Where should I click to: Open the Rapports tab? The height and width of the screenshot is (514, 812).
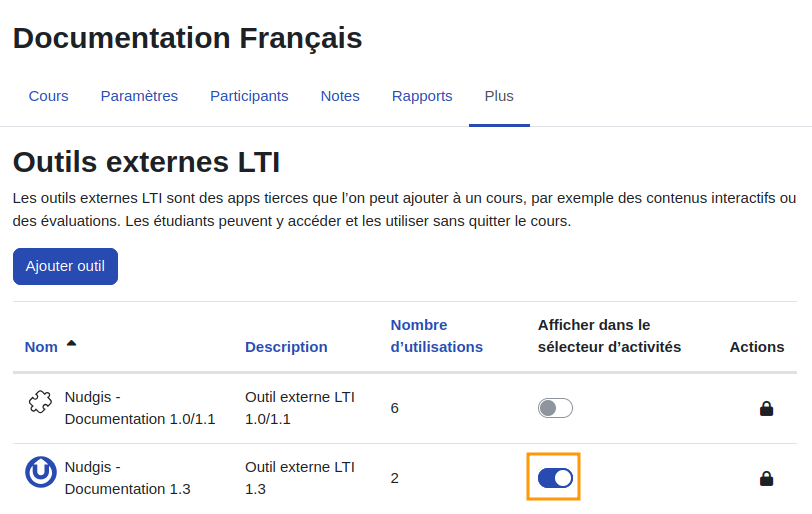pyautogui.click(x=422, y=96)
